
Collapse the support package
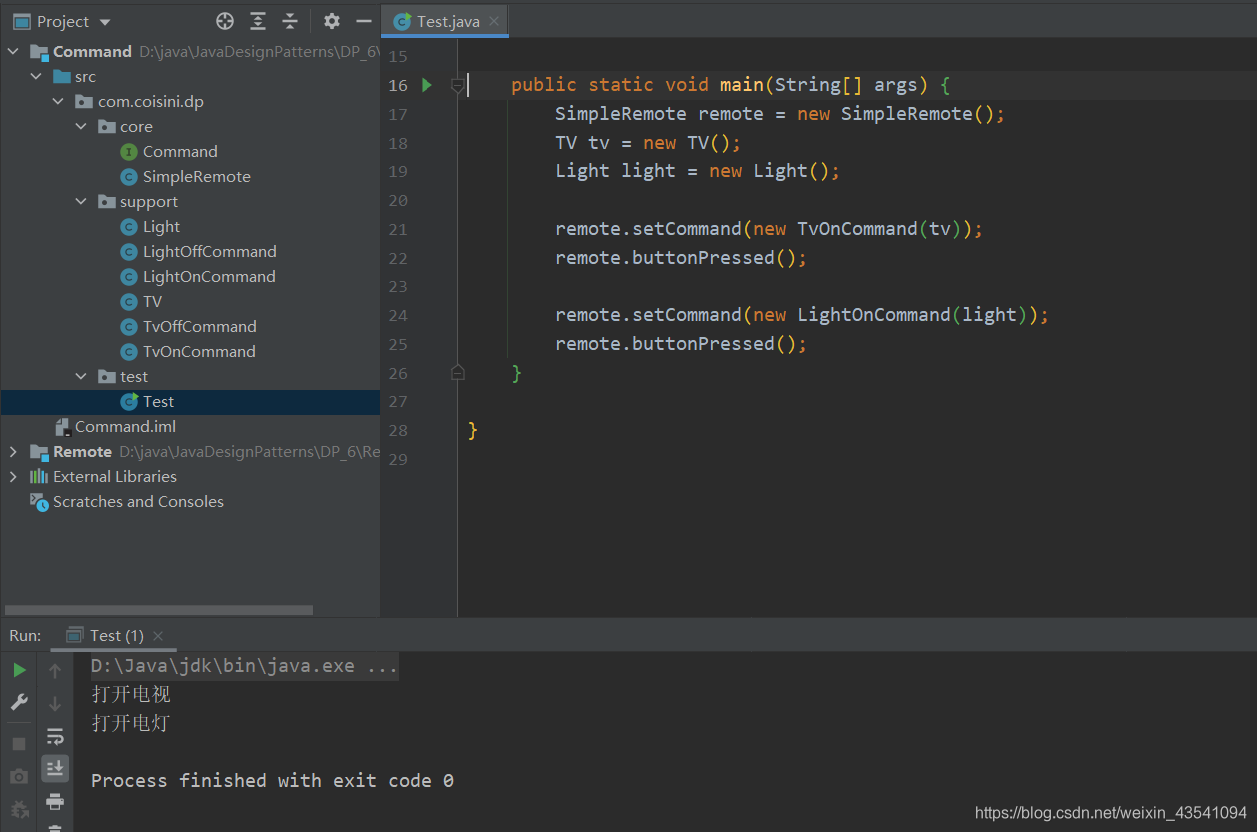pos(81,202)
